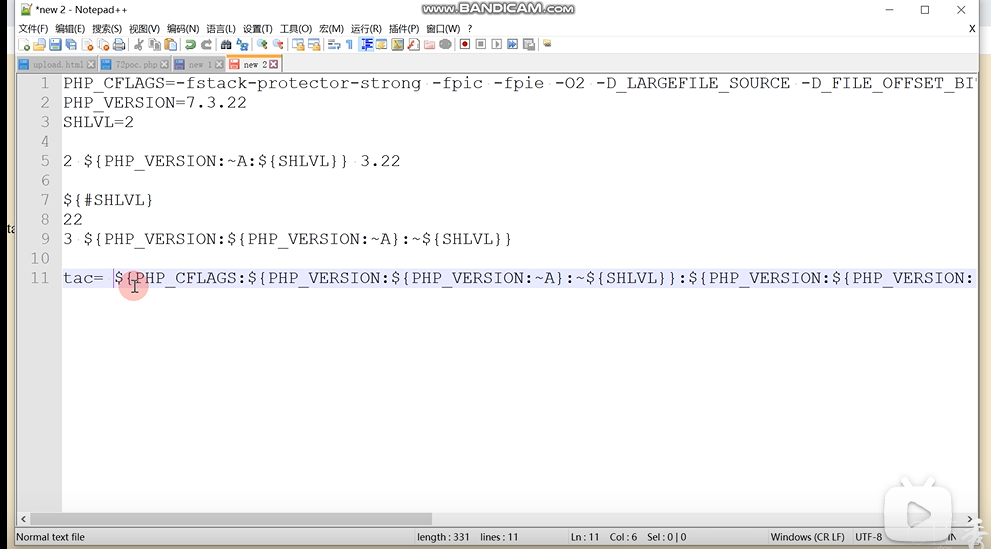Screen dimensions: 991x549
Task: Click the macro Playback icon
Action: coord(497,44)
